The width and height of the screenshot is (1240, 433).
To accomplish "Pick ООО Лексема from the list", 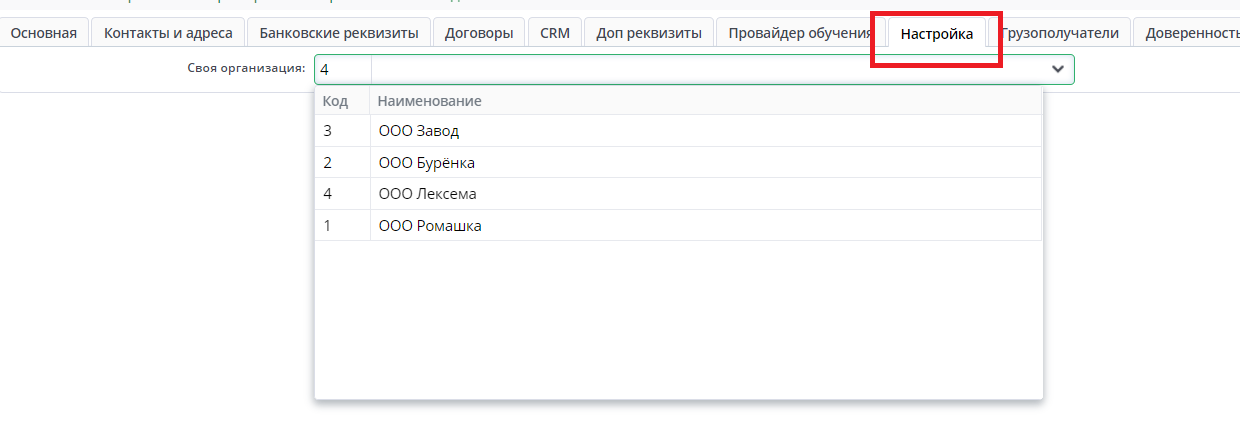I will click(427, 194).
